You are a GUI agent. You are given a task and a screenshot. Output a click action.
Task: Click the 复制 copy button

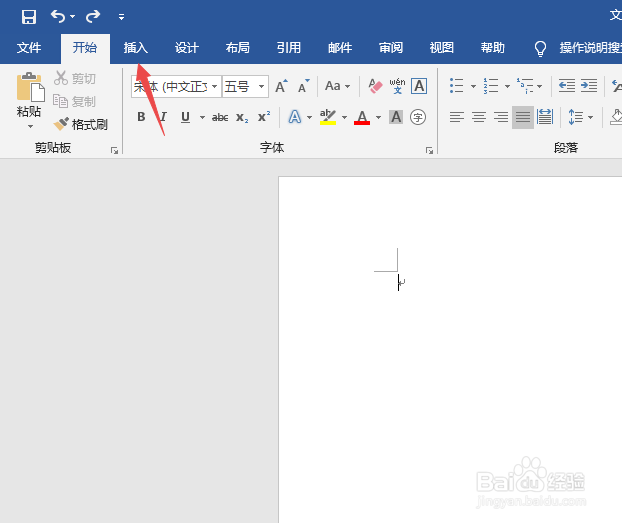74,102
